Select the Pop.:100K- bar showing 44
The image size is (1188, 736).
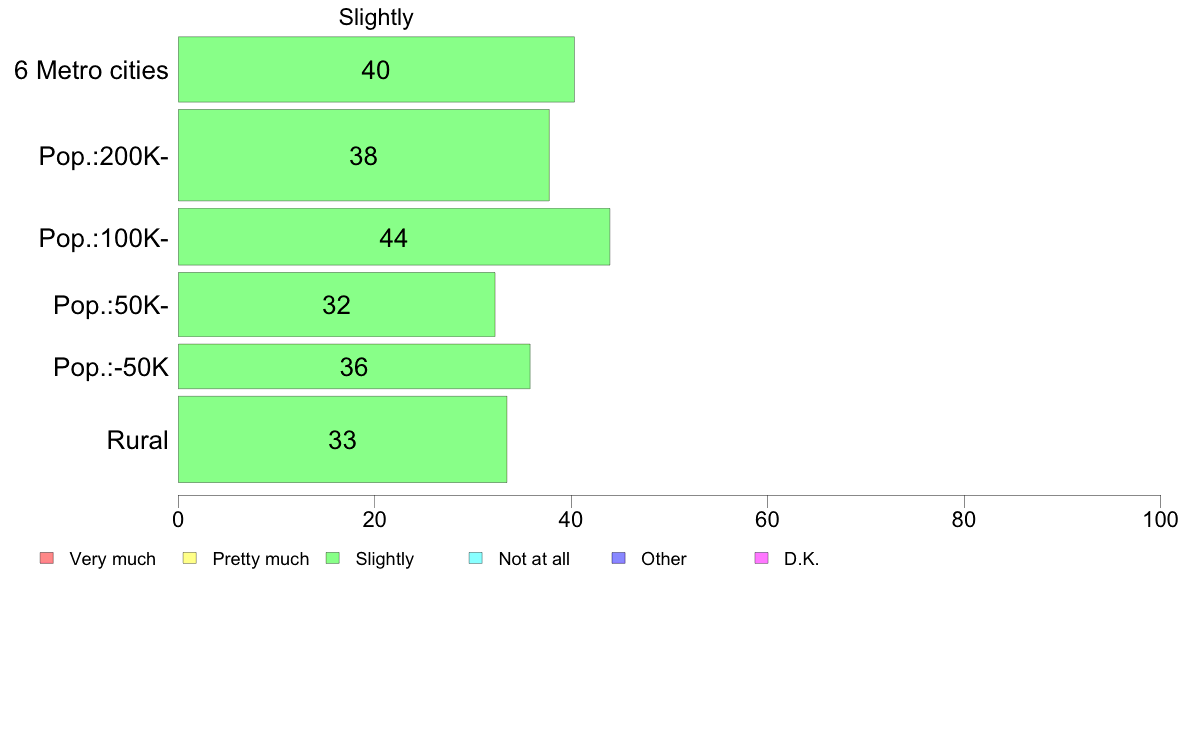pos(394,237)
